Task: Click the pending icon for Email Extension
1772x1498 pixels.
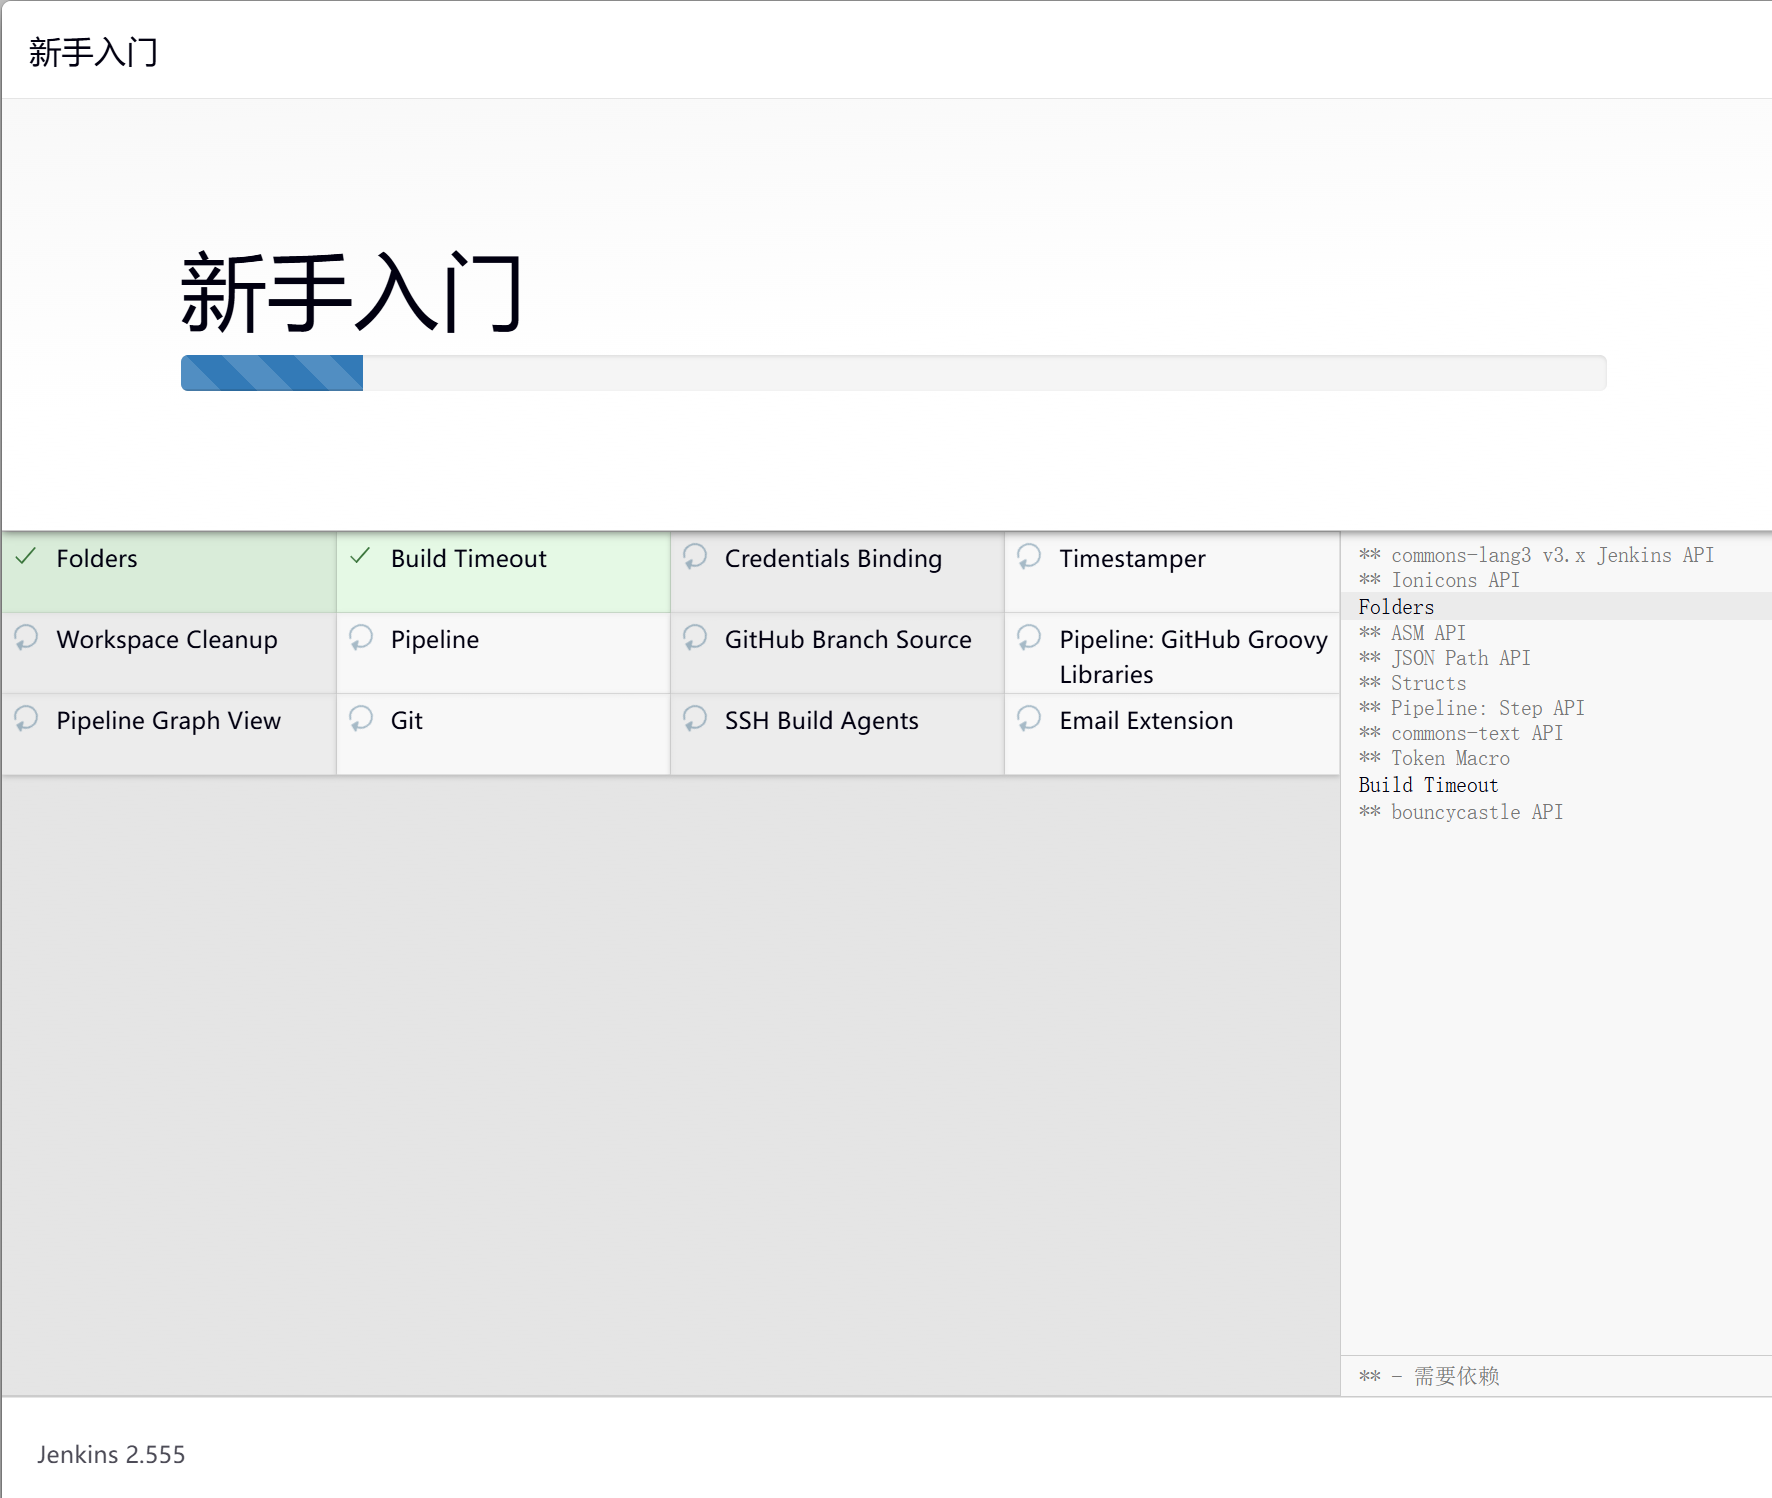Action: pos(1029,718)
